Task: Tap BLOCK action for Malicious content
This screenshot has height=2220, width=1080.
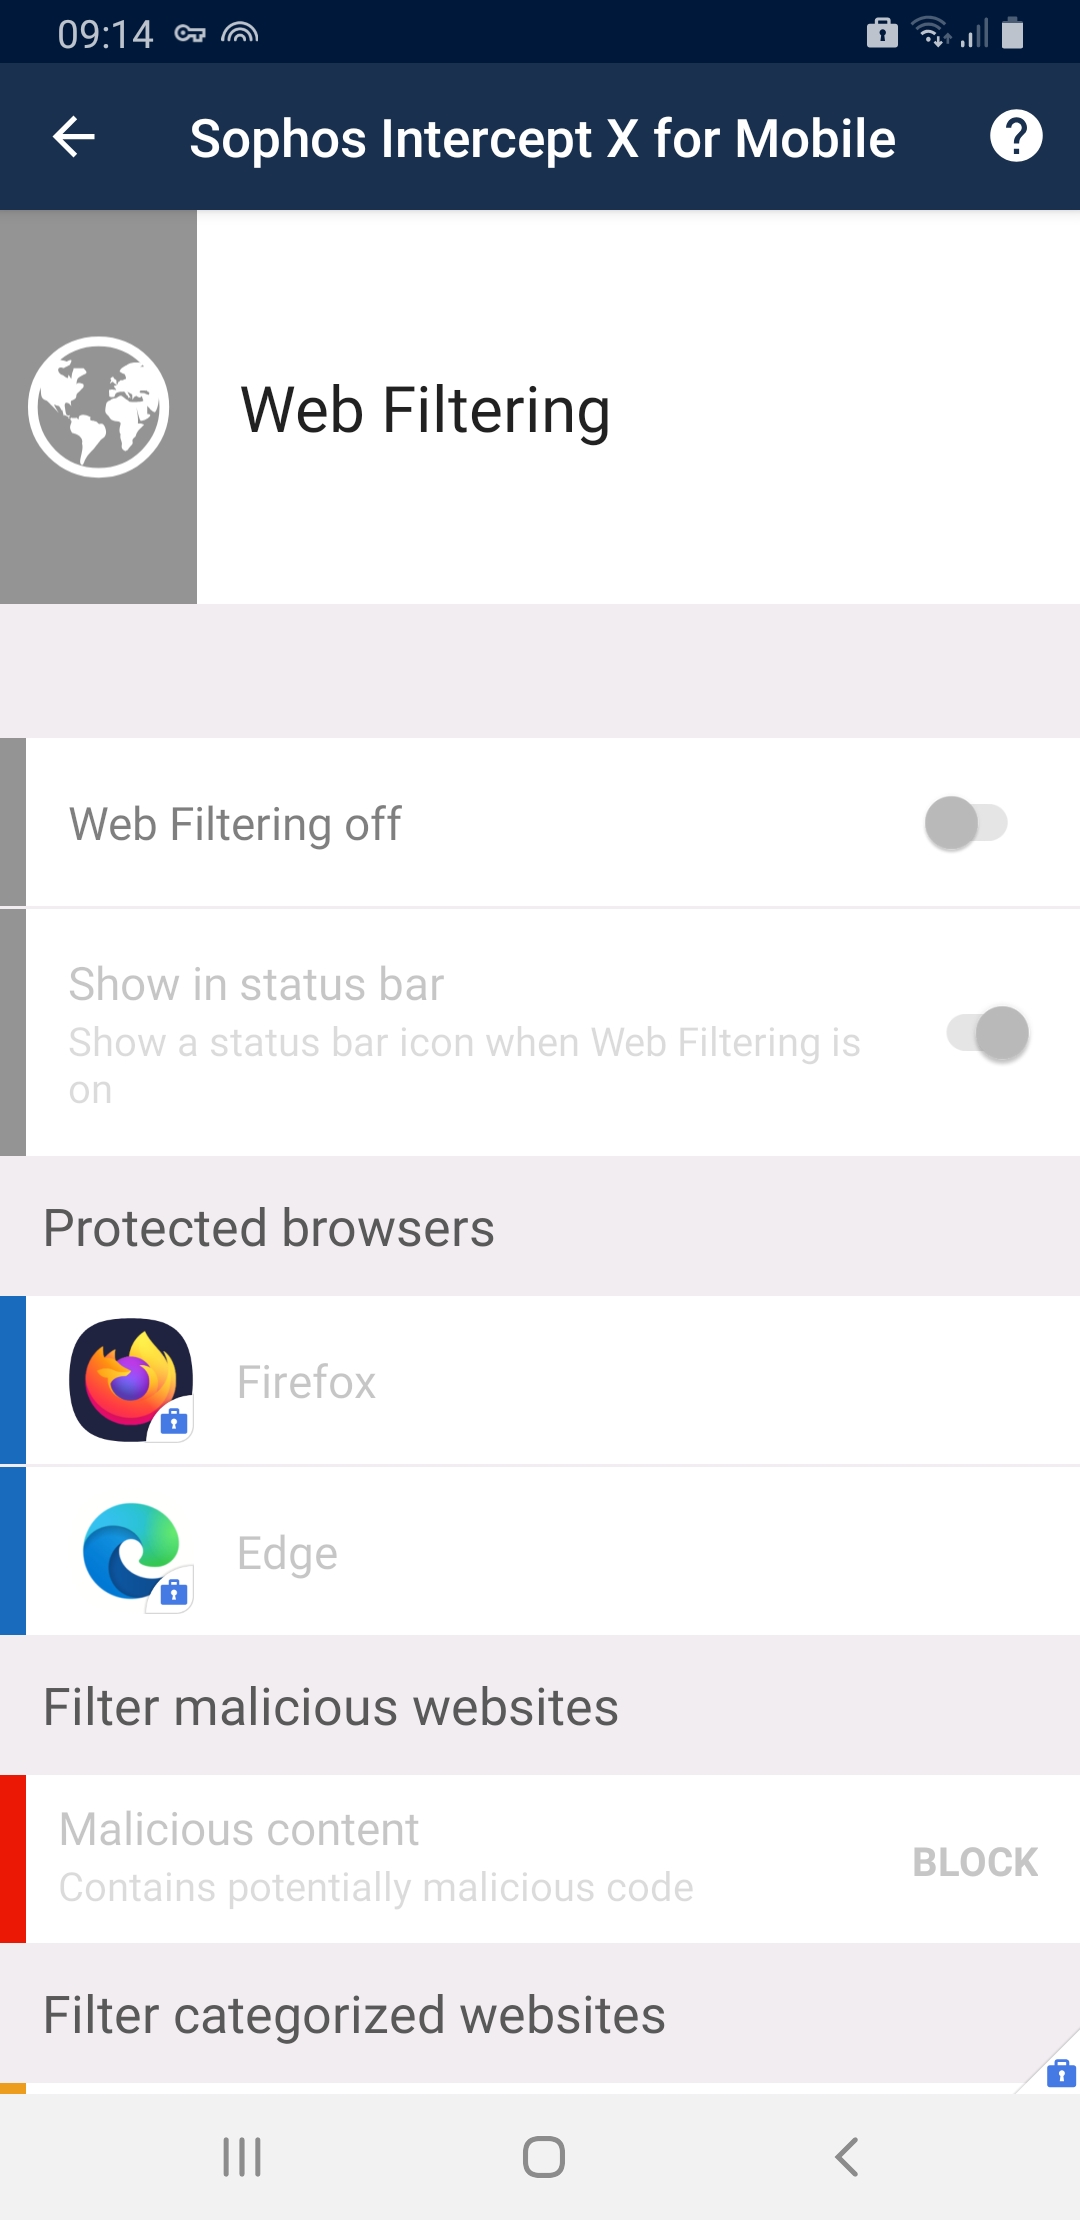Action: (975, 1862)
